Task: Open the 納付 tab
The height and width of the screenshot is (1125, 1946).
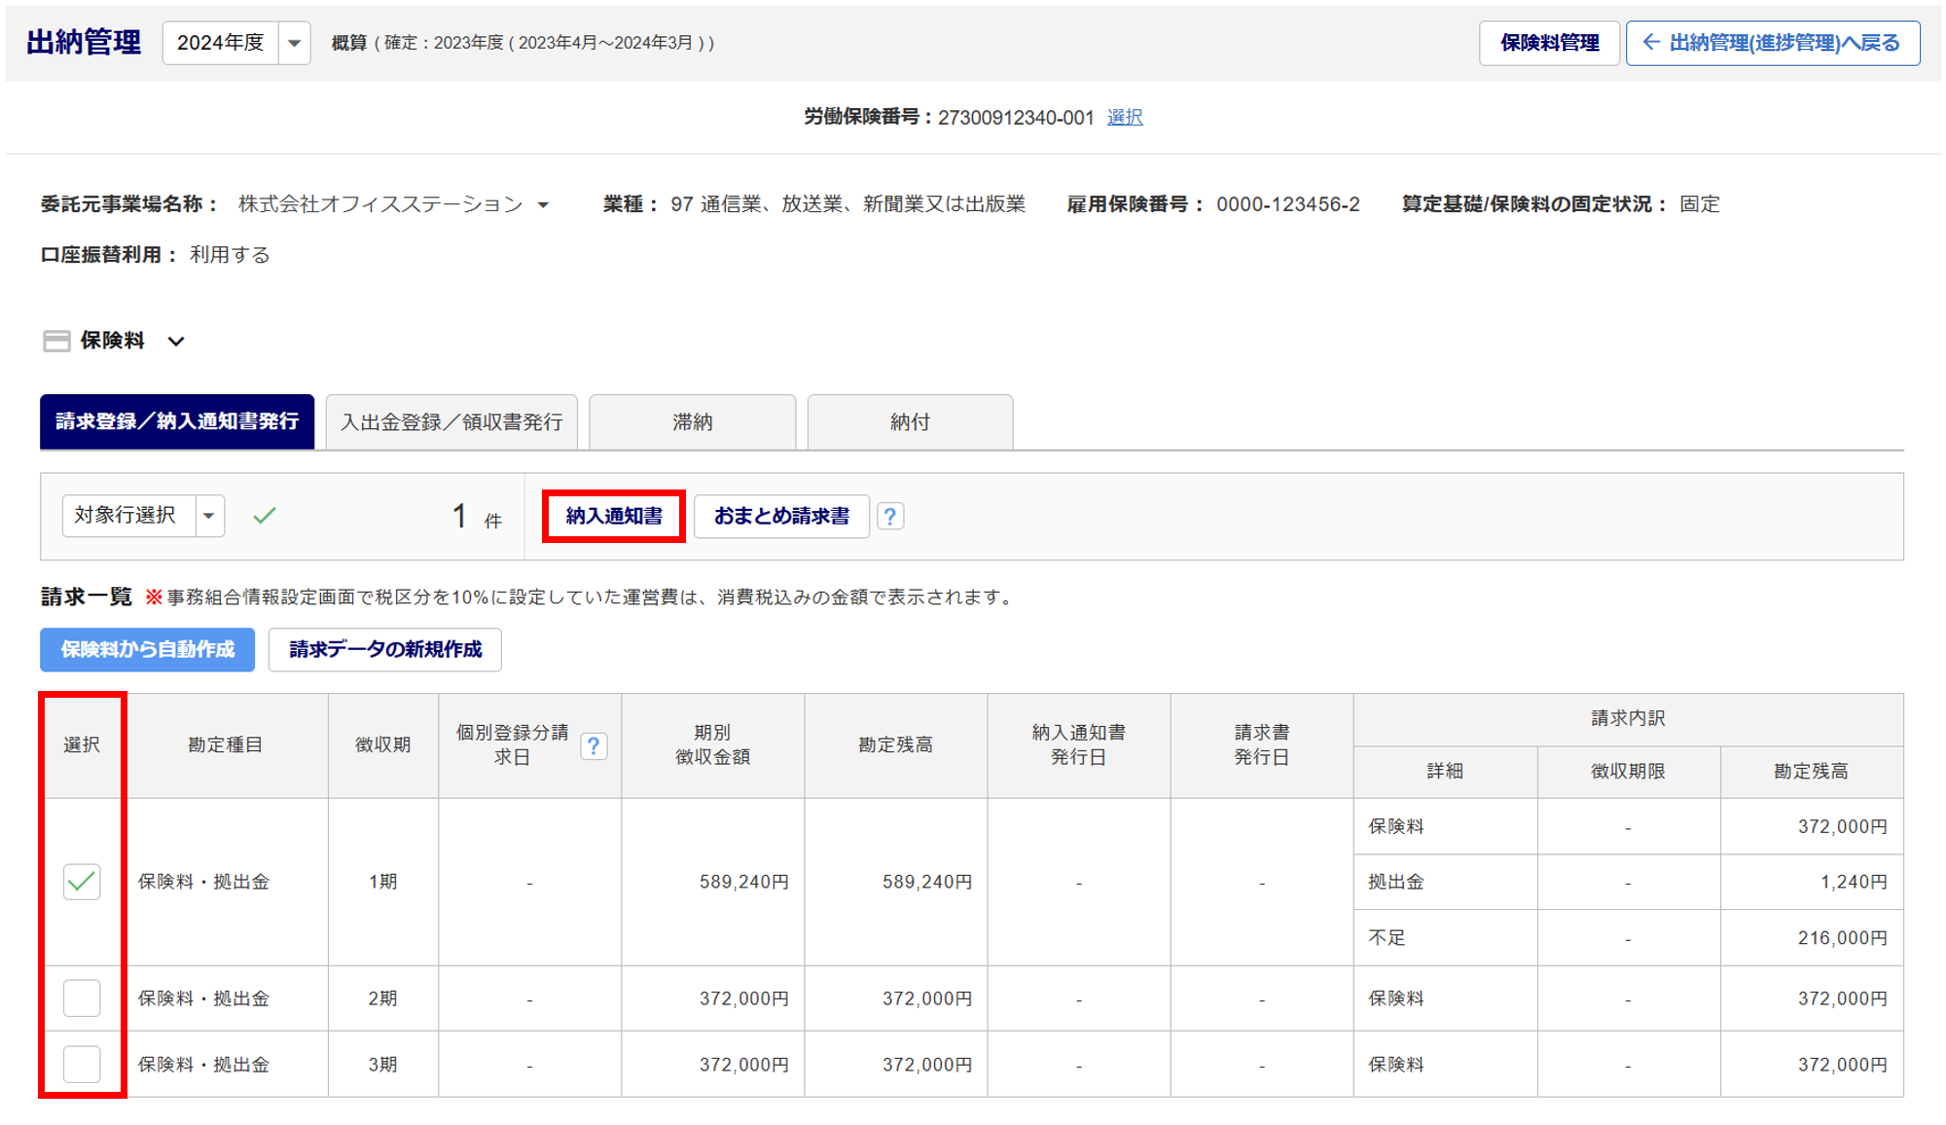Action: pyautogui.click(x=909, y=422)
